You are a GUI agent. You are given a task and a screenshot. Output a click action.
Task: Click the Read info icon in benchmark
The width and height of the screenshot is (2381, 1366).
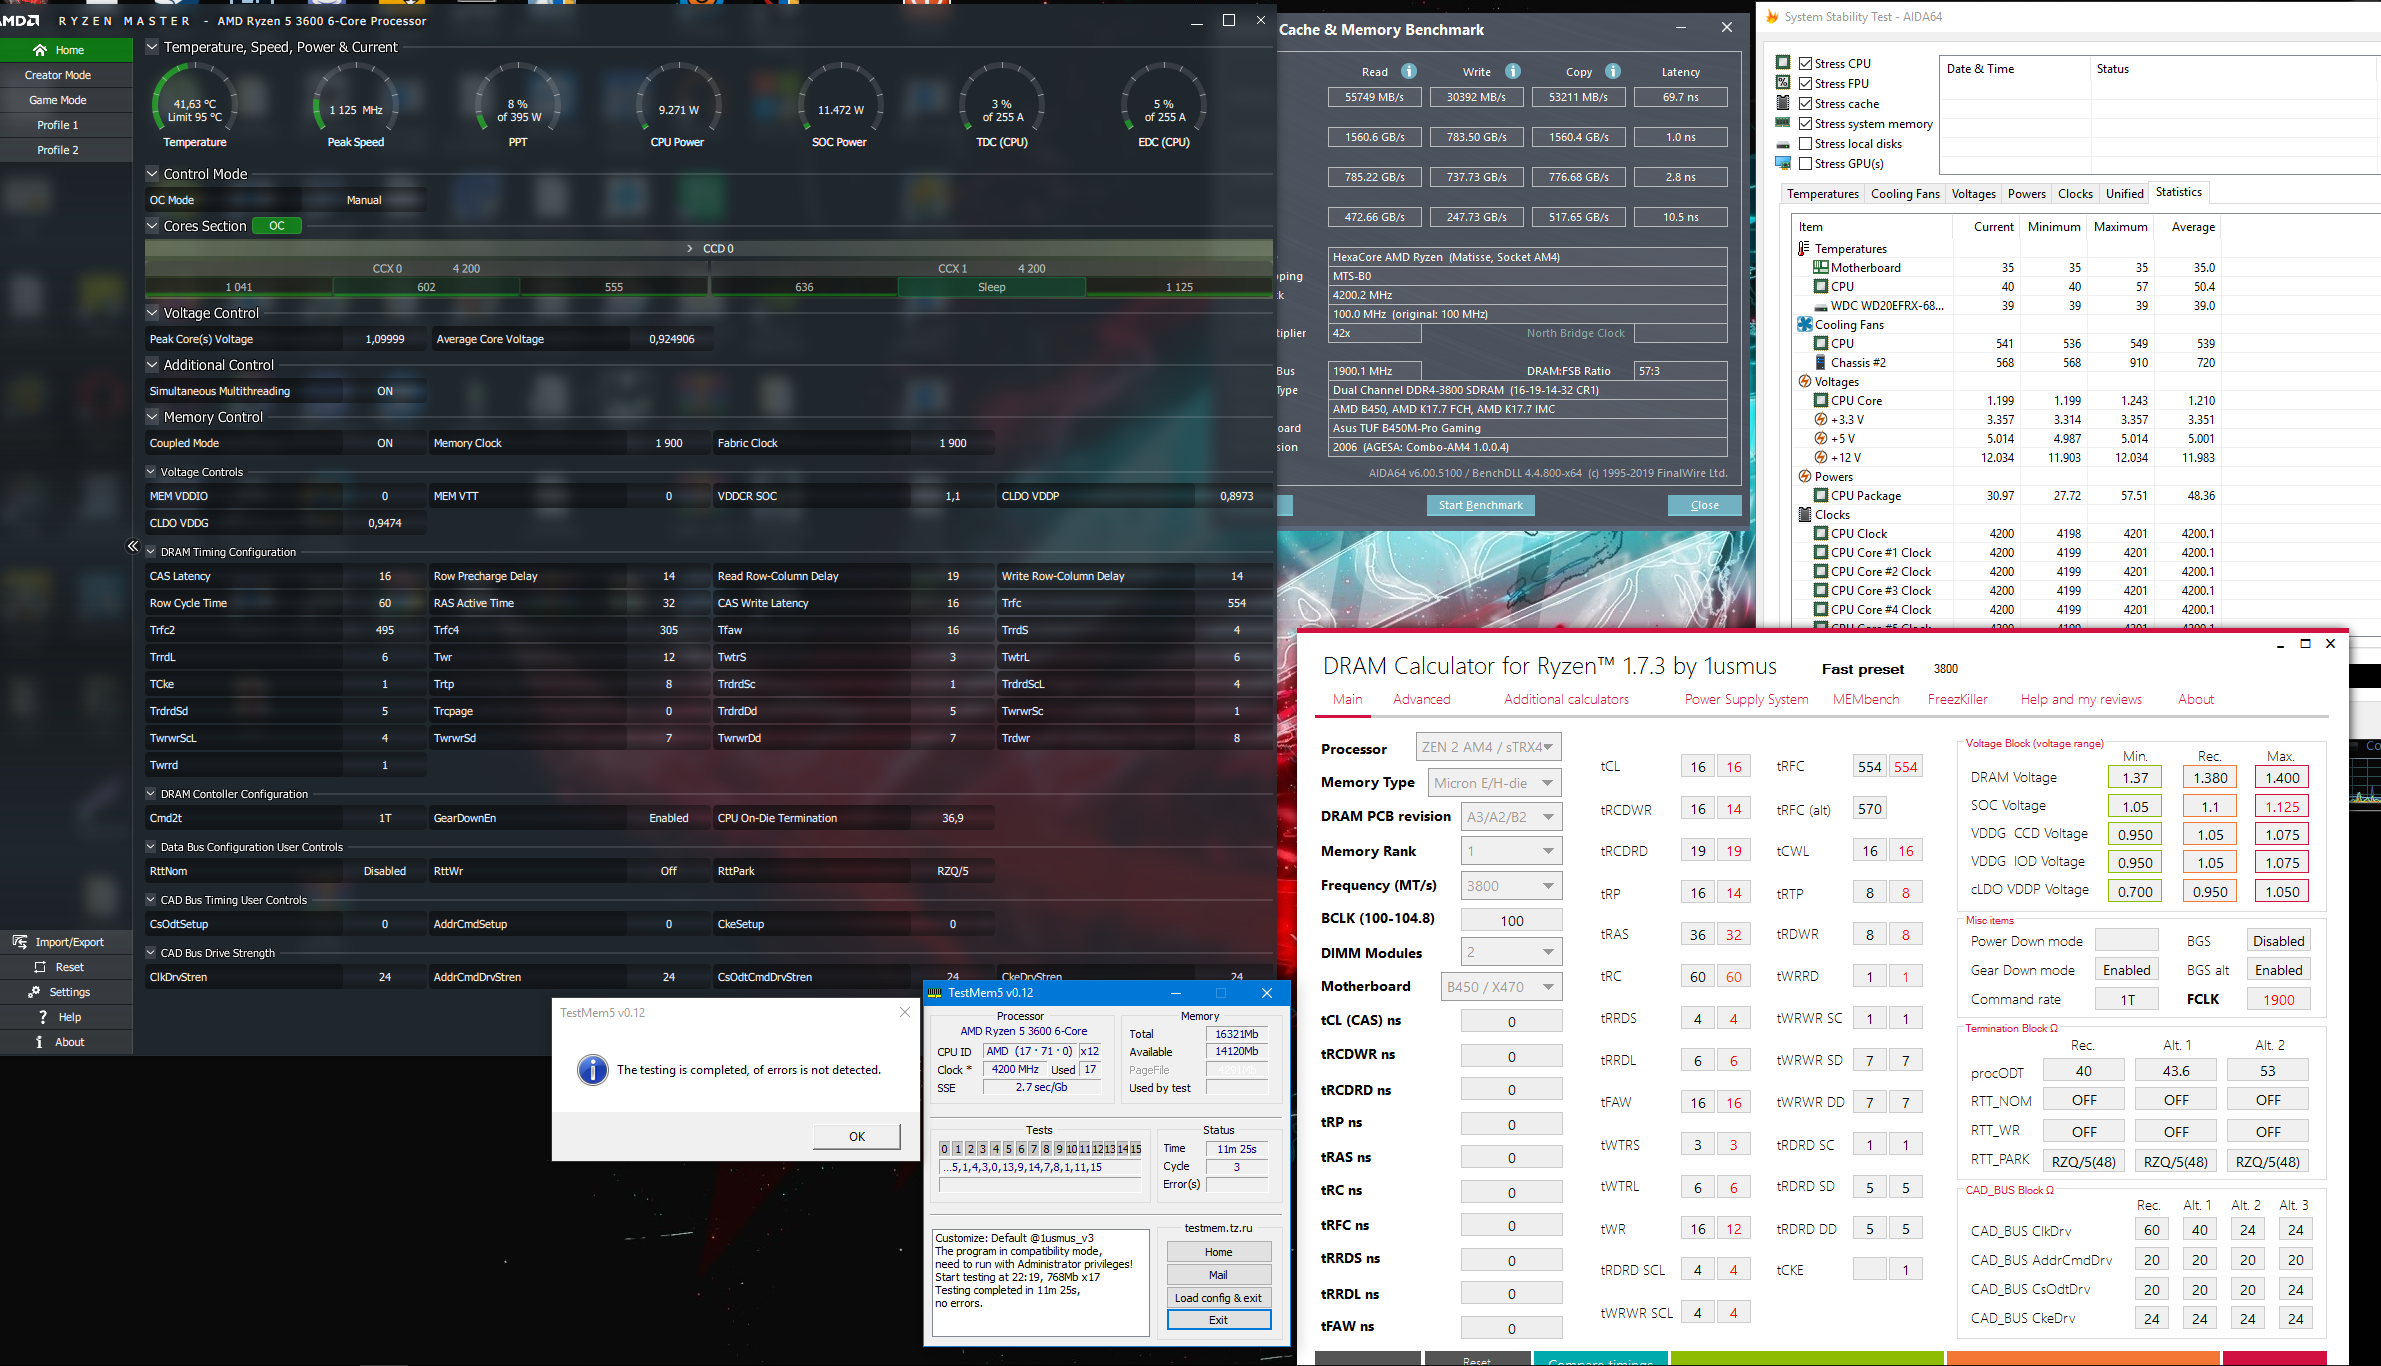tap(1409, 71)
